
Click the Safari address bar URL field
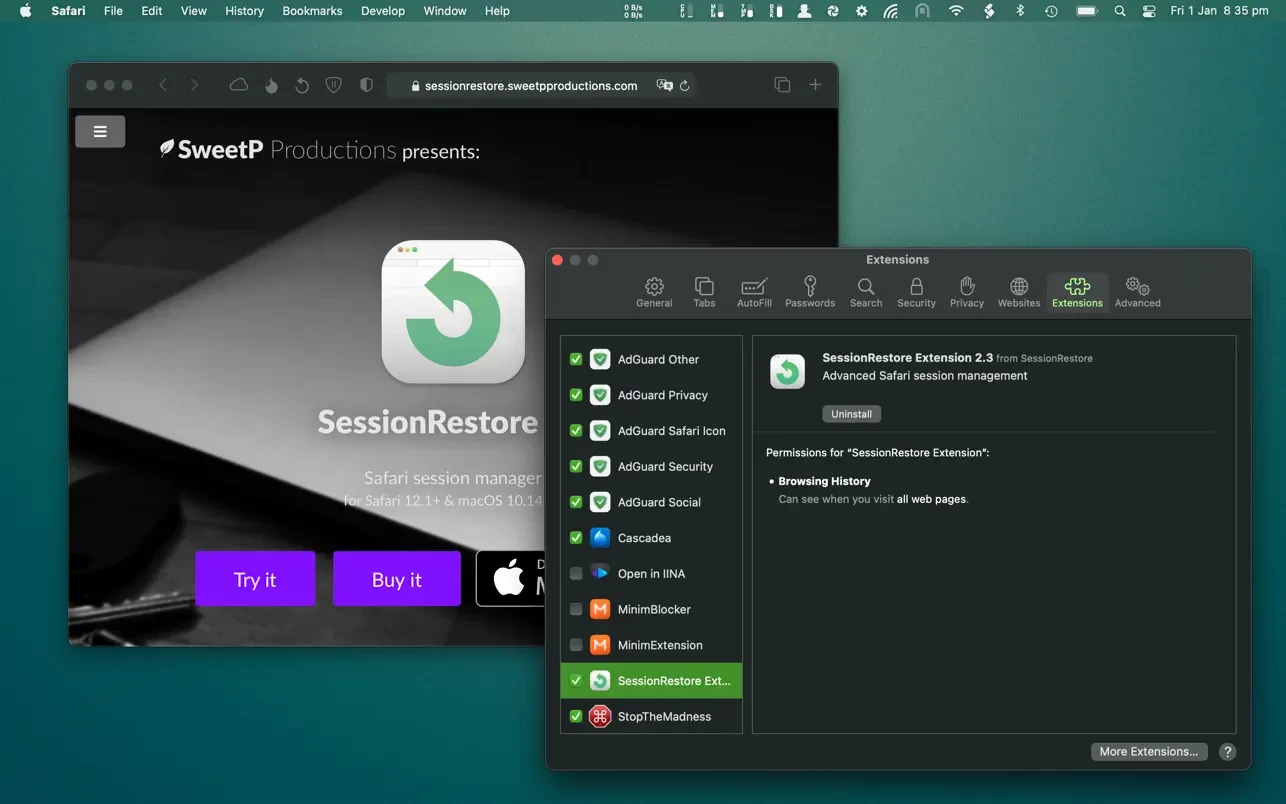click(x=530, y=86)
